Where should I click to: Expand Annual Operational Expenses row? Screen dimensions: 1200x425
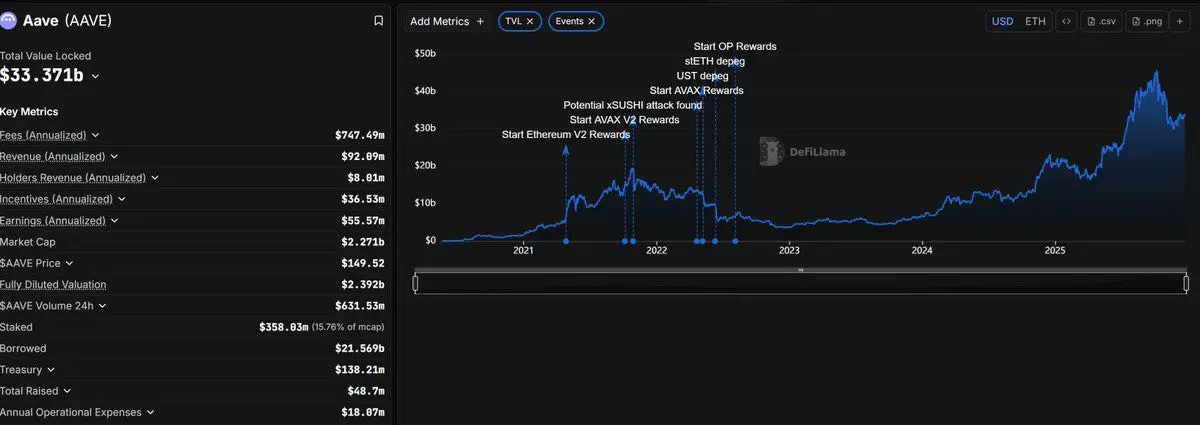click(x=150, y=412)
